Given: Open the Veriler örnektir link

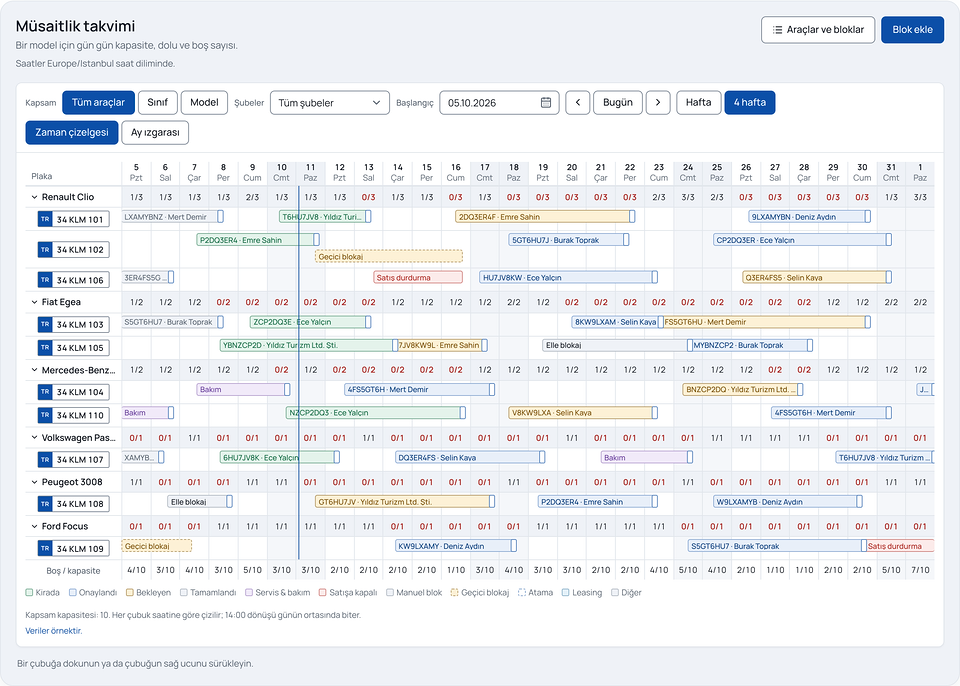Looking at the screenshot, I should pyautogui.click(x=54, y=631).
